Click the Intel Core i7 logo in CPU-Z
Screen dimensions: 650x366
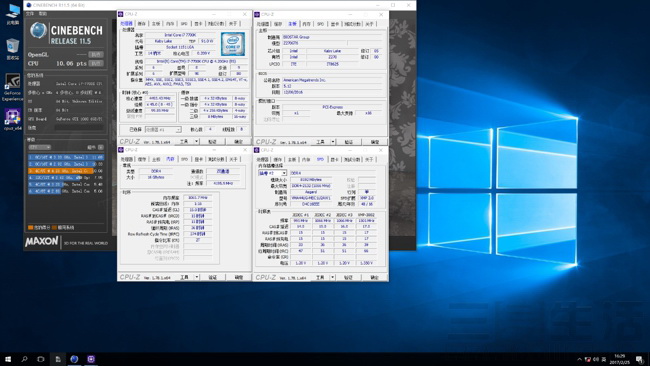coord(233,44)
